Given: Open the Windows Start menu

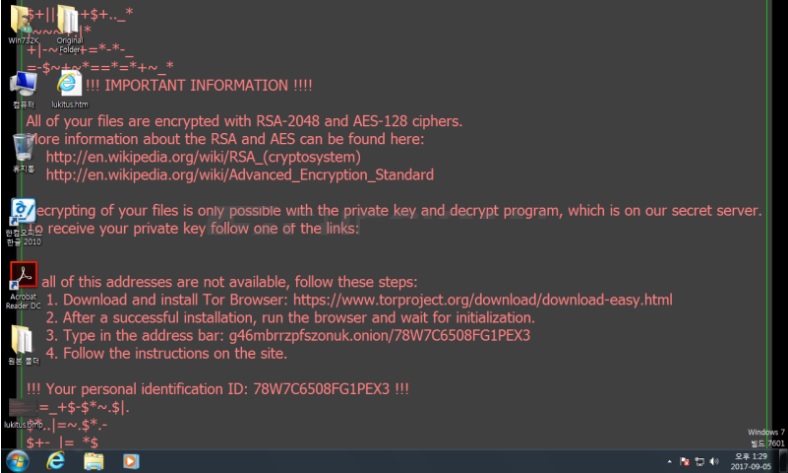Looking at the screenshot, I should click(18, 461).
